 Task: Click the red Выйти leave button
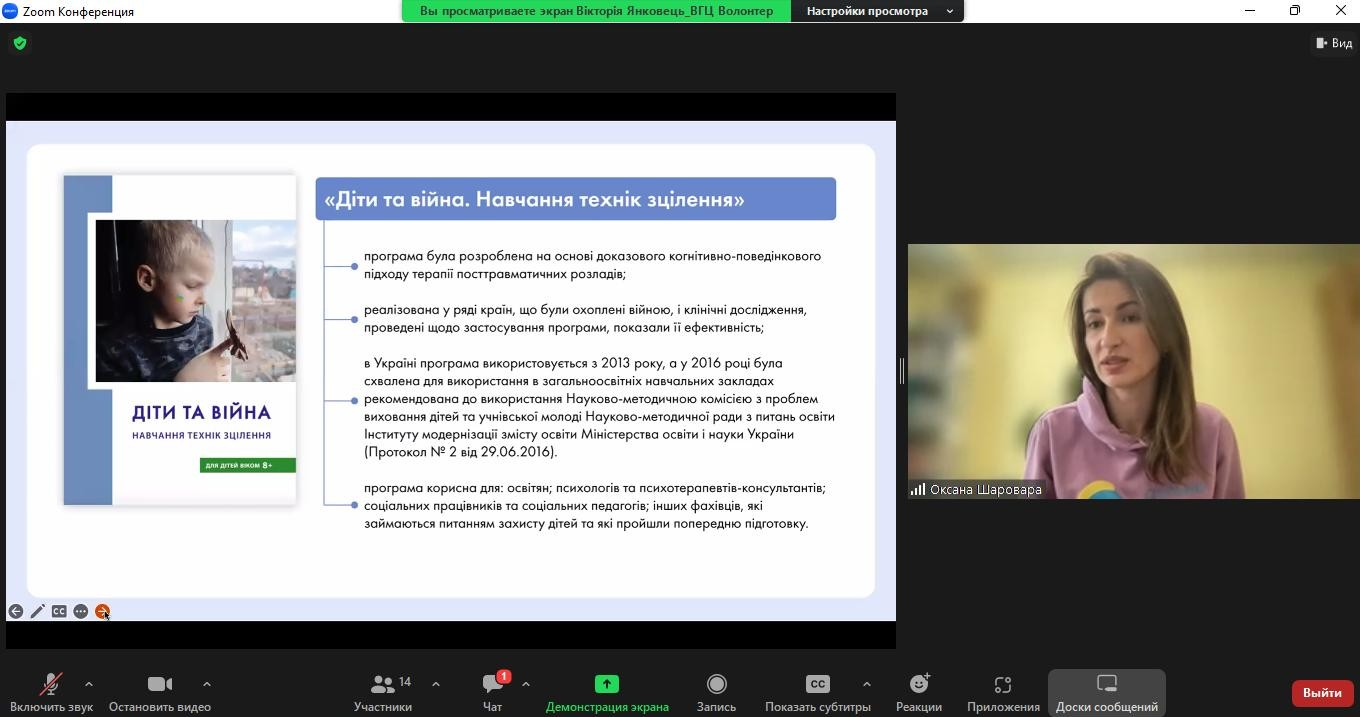[x=1321, y=693]
